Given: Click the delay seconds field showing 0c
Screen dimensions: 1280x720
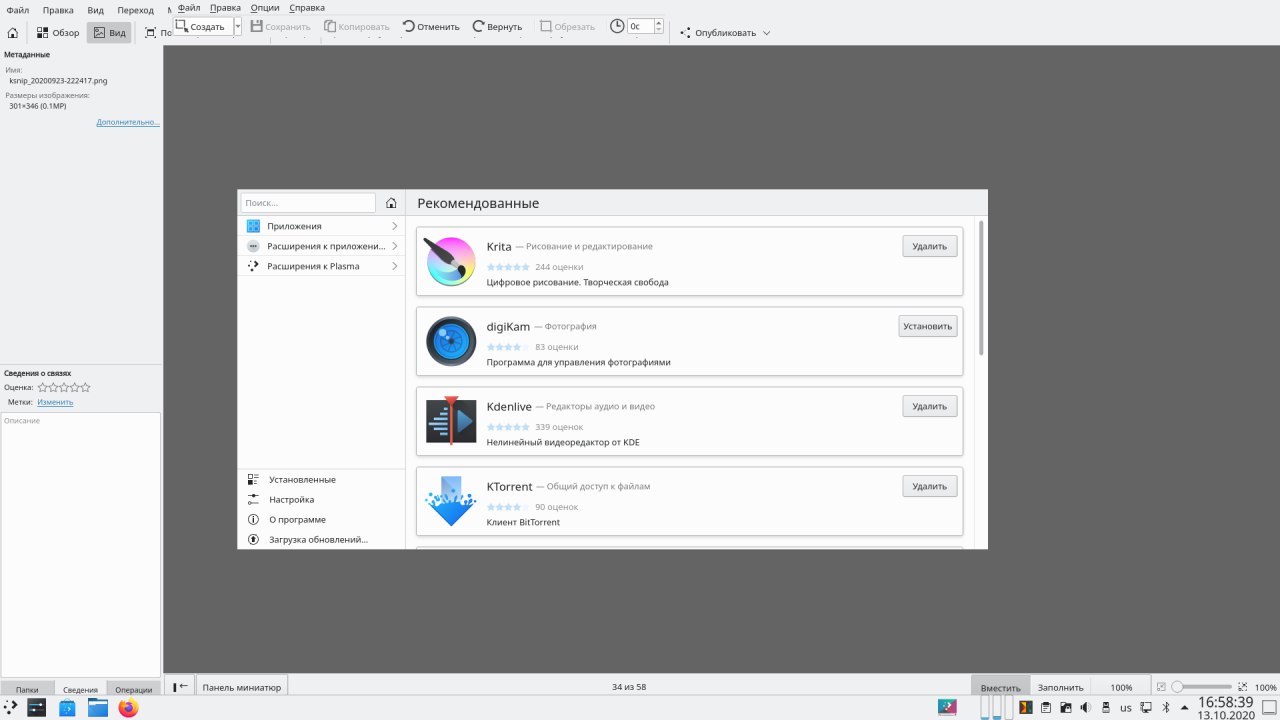Looking at the screenshot, I should pos(640,27).
